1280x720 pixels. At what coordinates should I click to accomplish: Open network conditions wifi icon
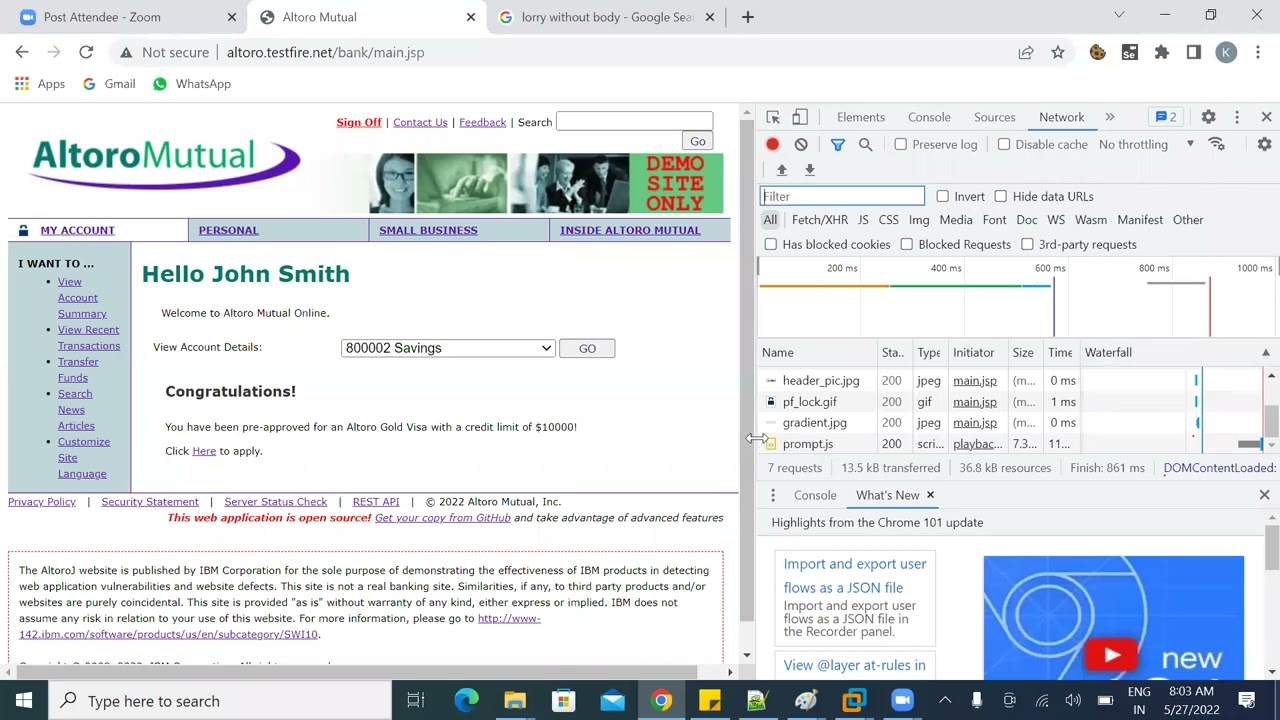pos(1217,144)
